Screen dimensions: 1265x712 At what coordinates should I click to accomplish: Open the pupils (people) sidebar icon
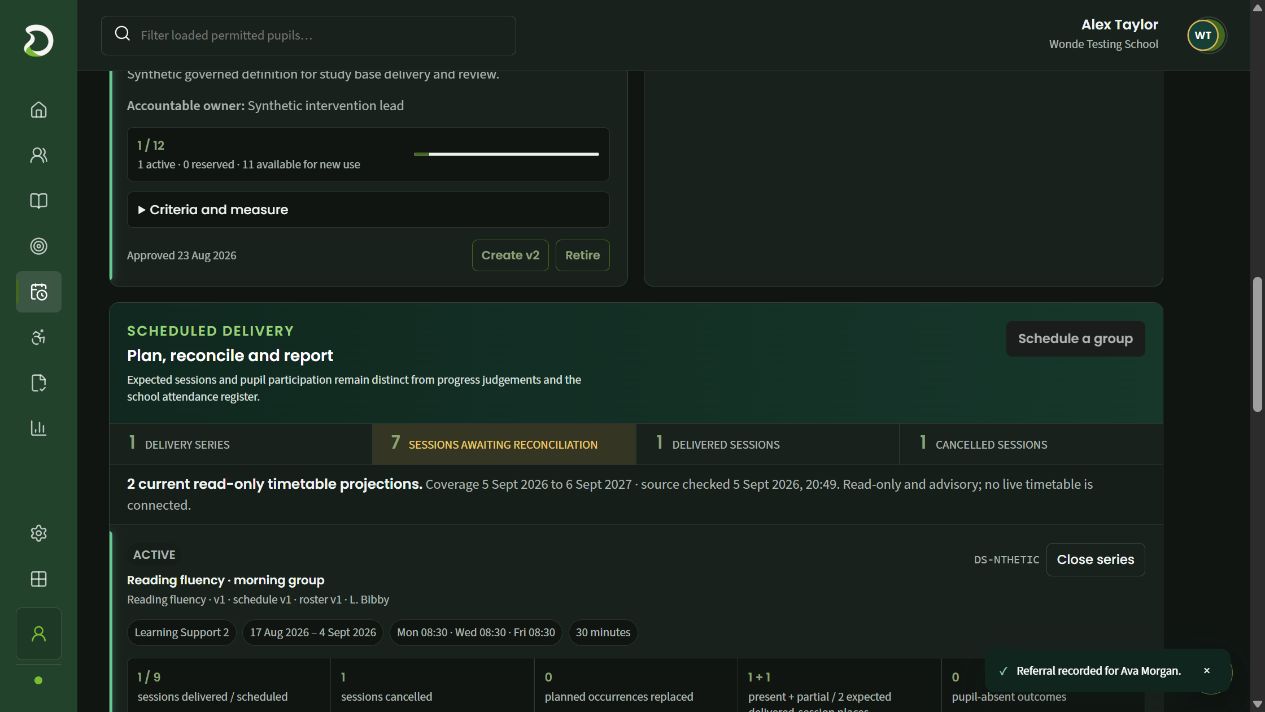38,155
